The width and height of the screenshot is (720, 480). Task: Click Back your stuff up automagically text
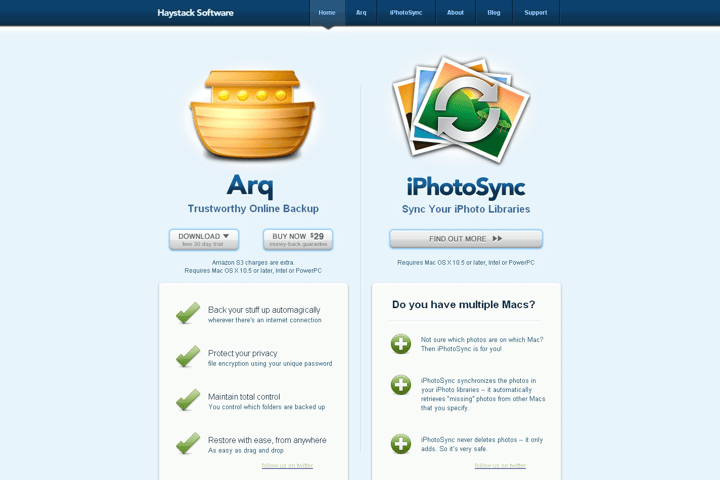(264, 310)
